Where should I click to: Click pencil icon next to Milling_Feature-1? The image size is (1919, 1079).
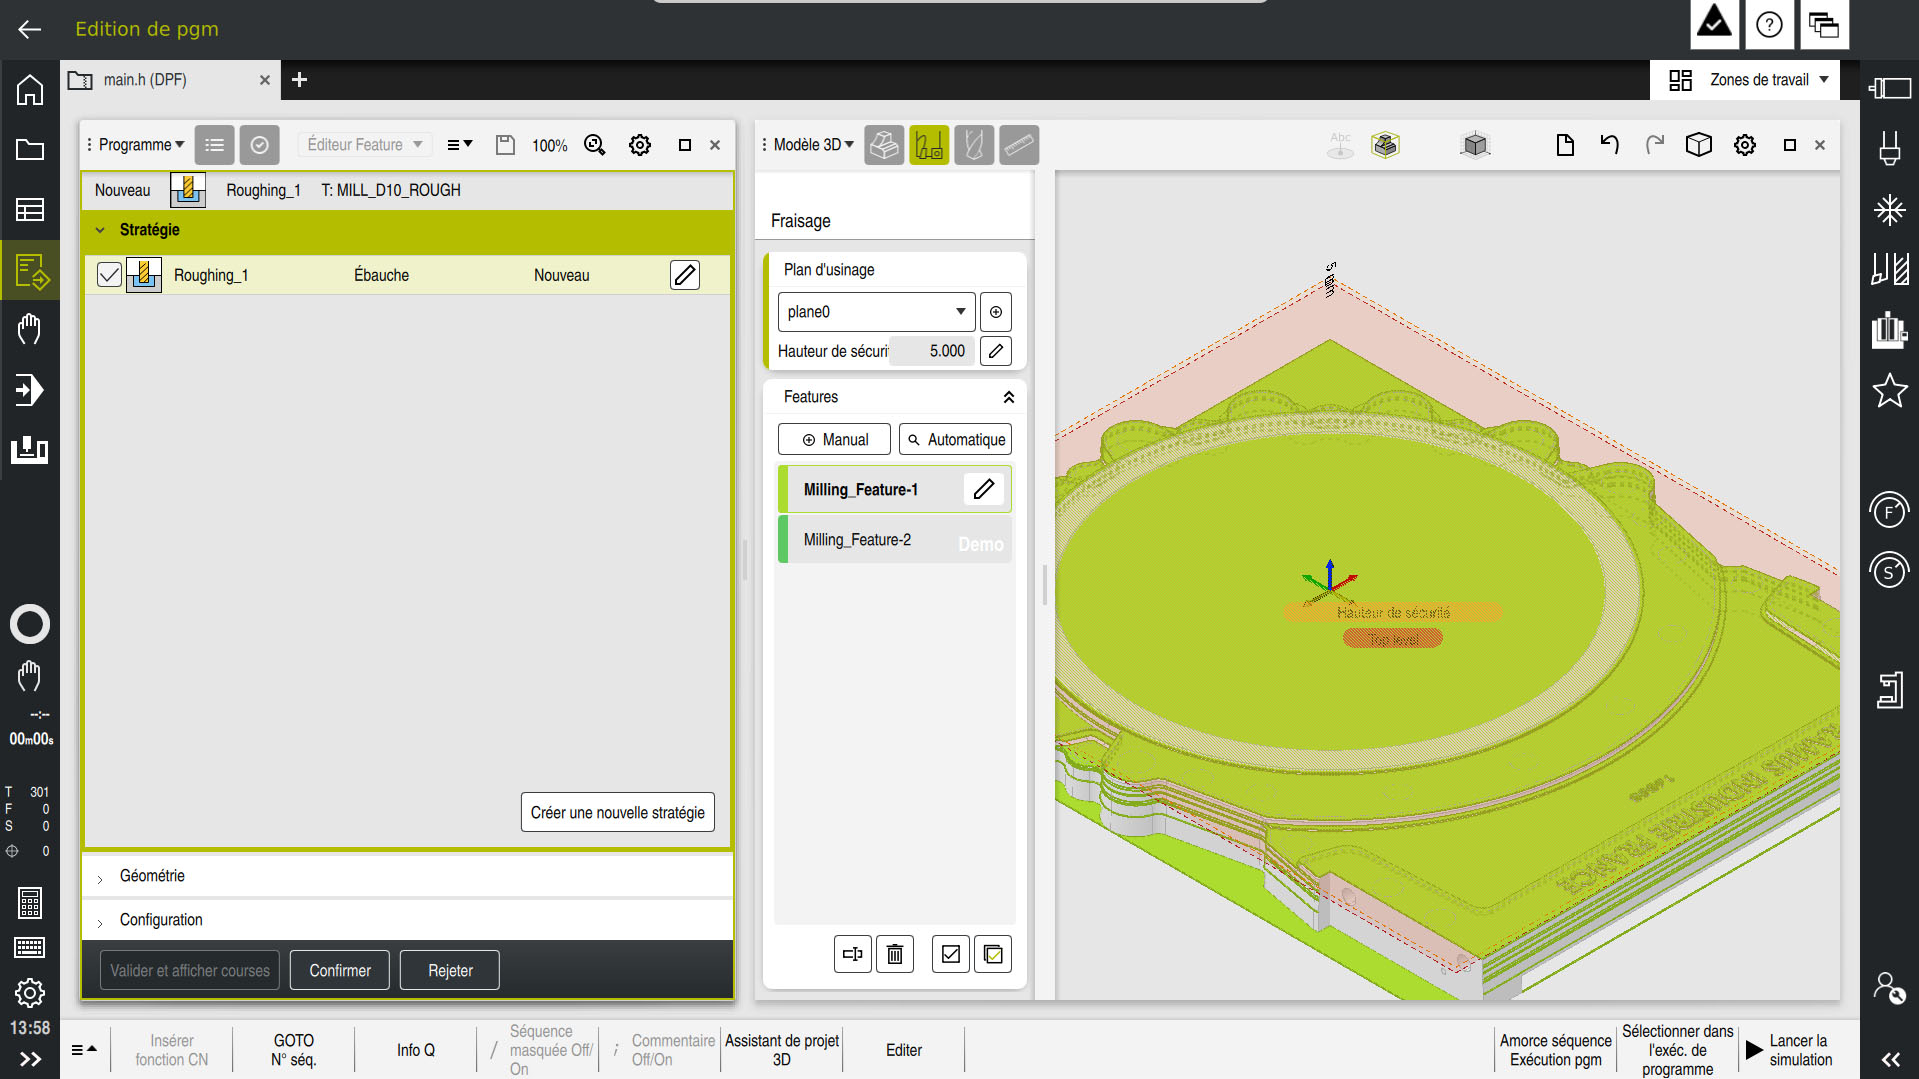pos(984,489)
